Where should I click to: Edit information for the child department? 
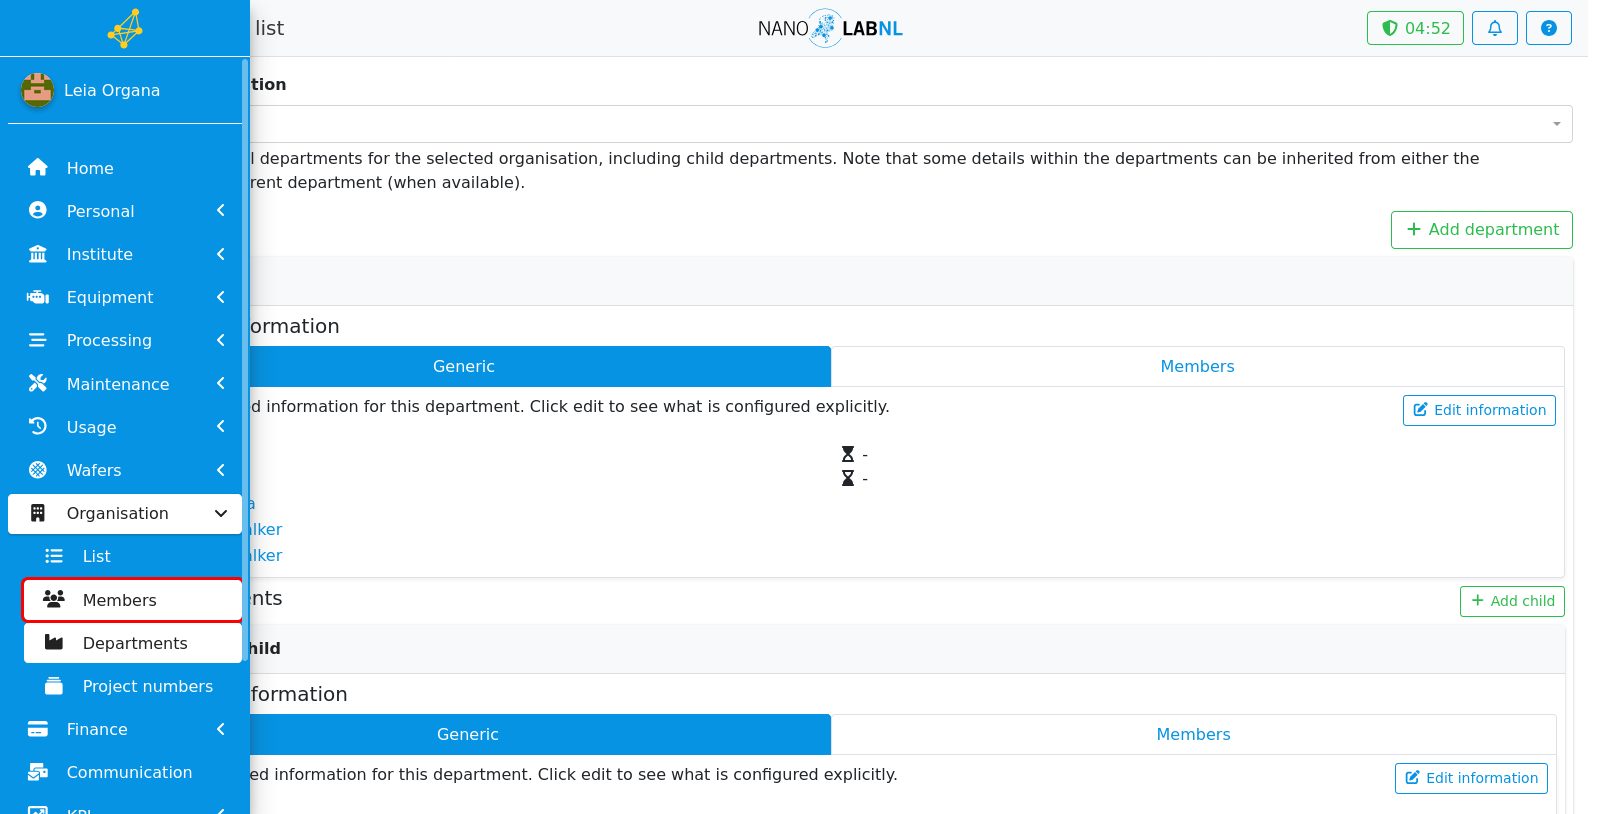(1471, 778)
